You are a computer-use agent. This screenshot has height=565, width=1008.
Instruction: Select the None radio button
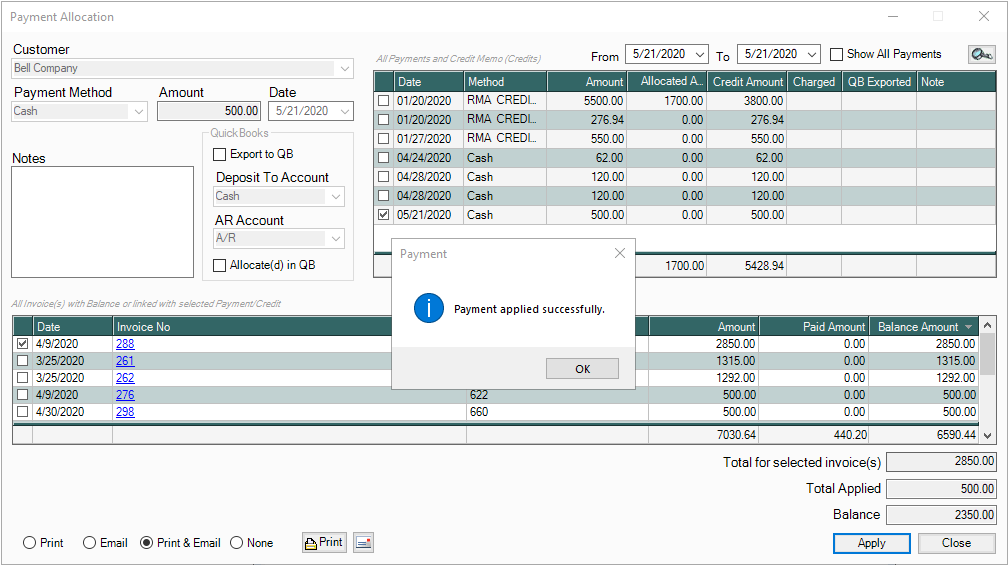pos(237,543)
